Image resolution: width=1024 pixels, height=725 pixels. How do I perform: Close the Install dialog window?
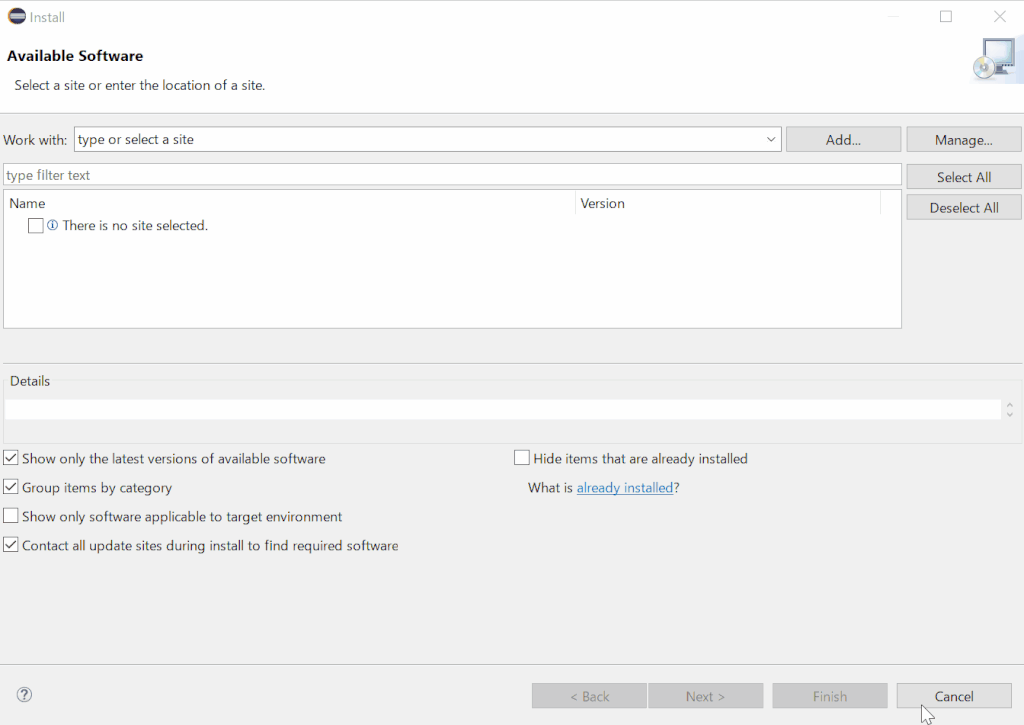999,17
